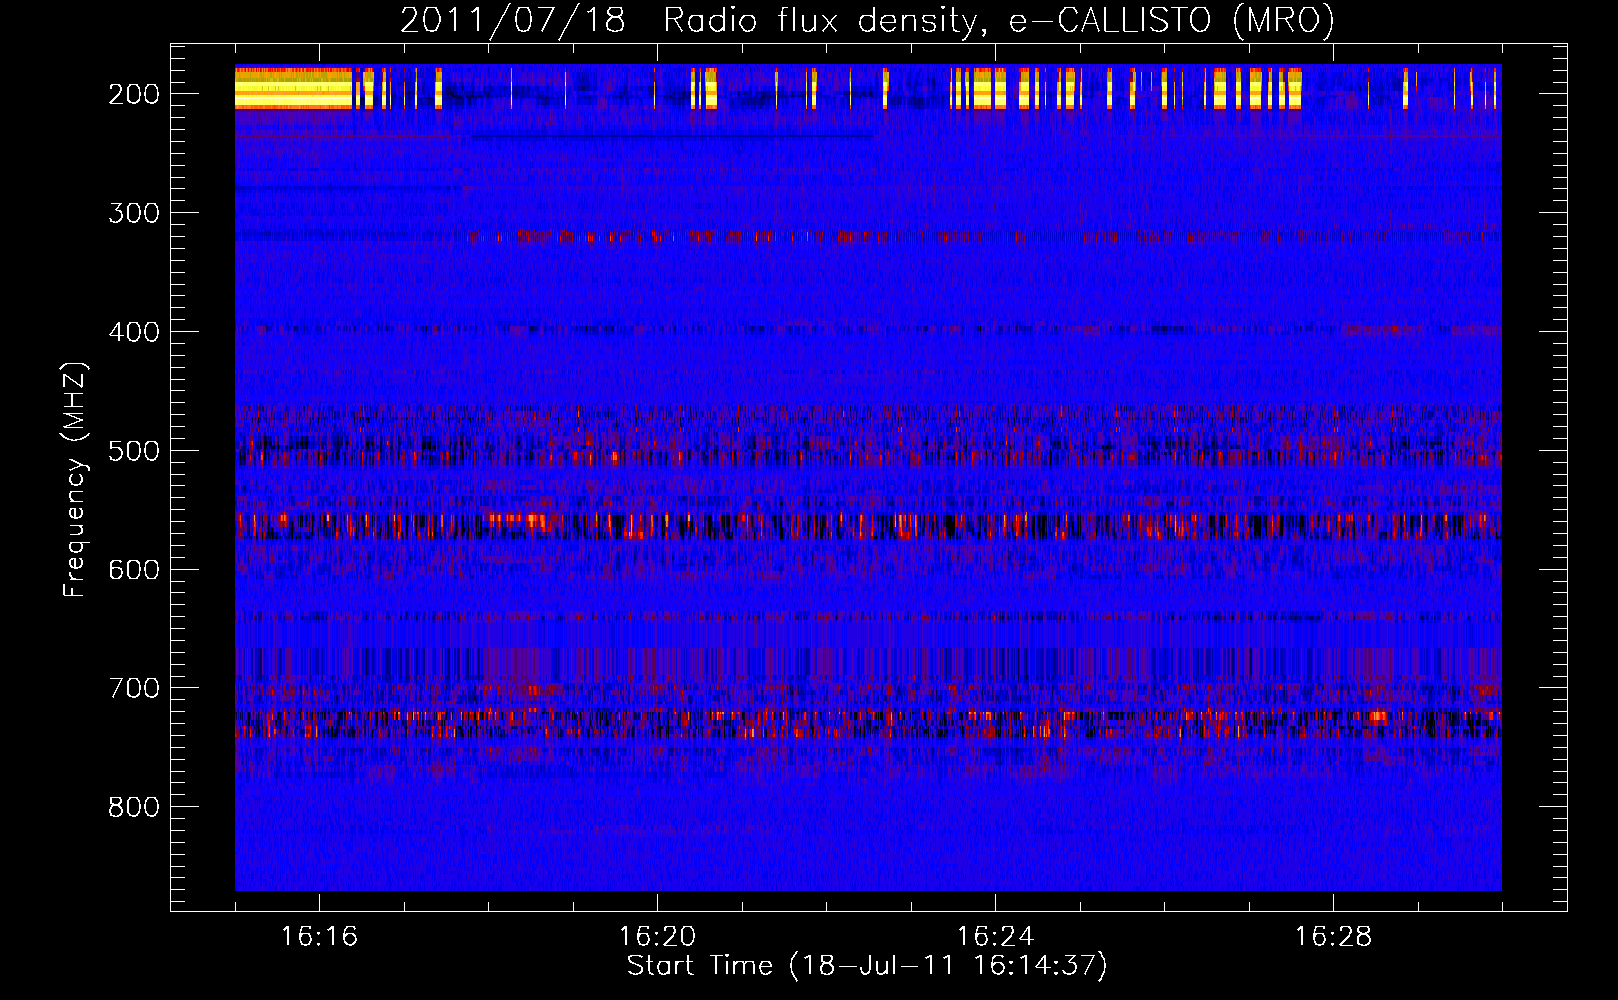The image size is (1618, 1000).
Task: Click the 16:24 time tick label
Action: (x=995, y=937)
